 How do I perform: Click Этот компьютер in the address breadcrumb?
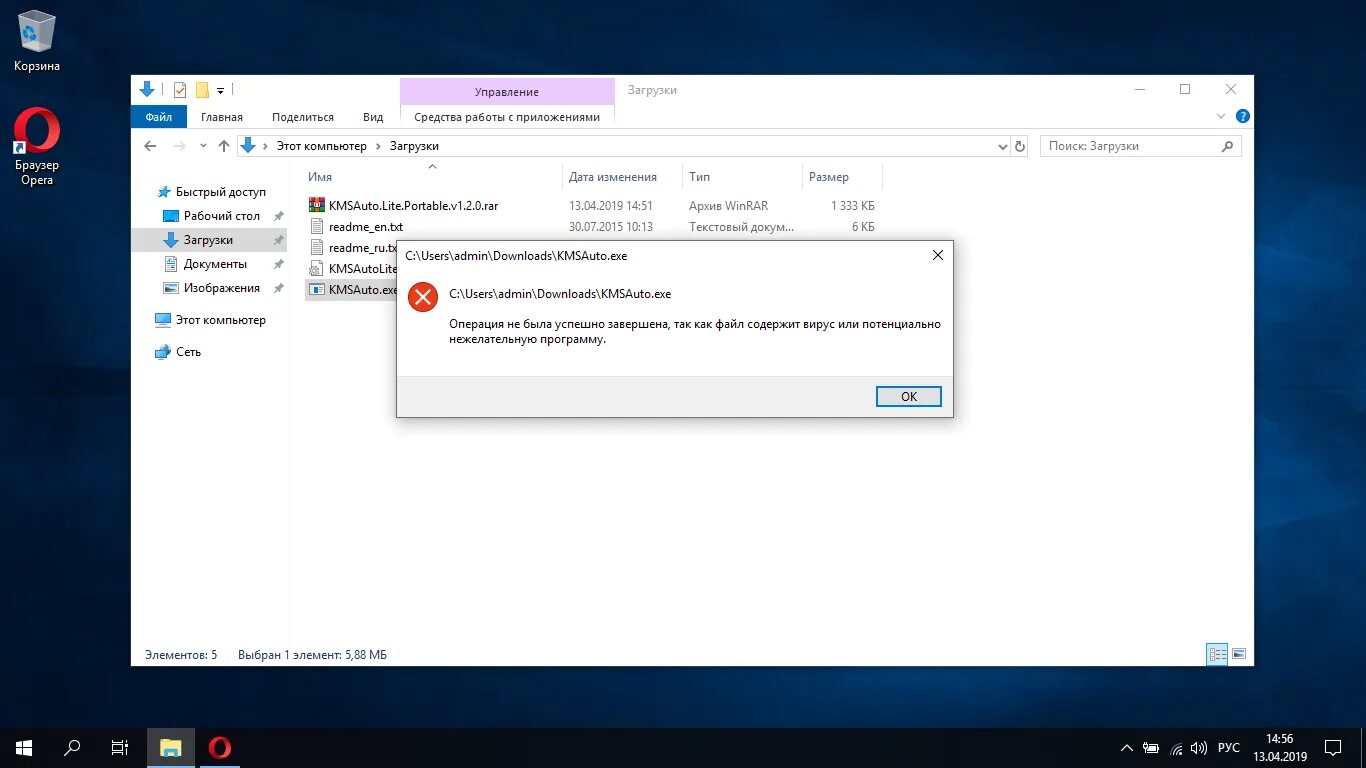[x=322, y=146]
